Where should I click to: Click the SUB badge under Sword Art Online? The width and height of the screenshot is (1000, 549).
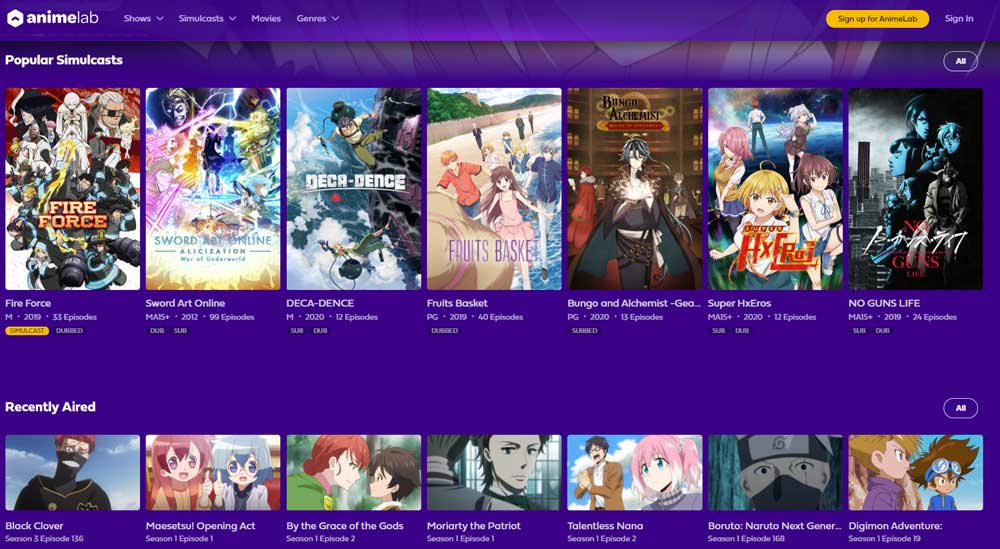click(180, 331)
